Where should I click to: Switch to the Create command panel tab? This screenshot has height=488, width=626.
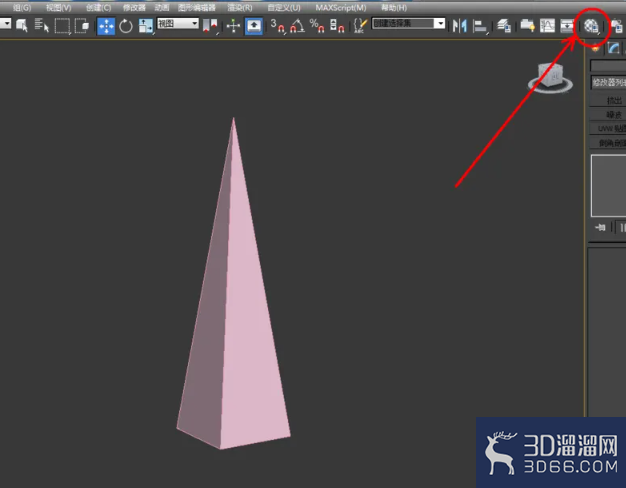point(595,48)
